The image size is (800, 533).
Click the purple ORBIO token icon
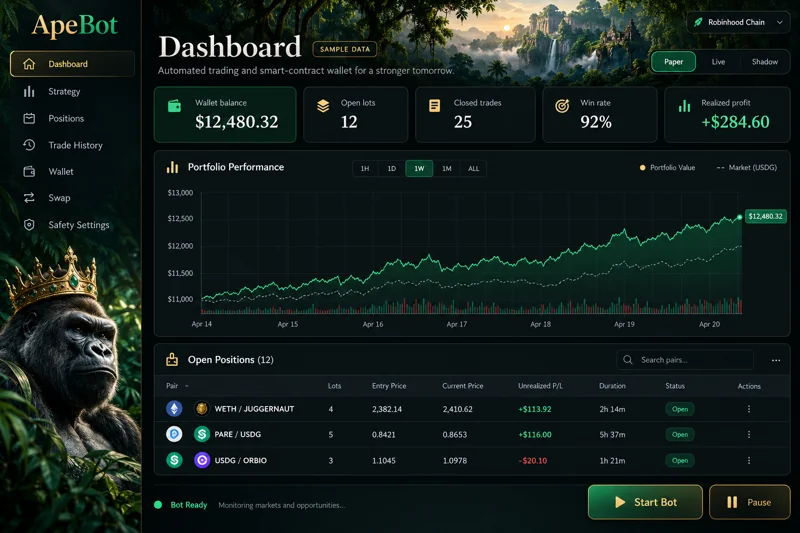click(202, 460)
